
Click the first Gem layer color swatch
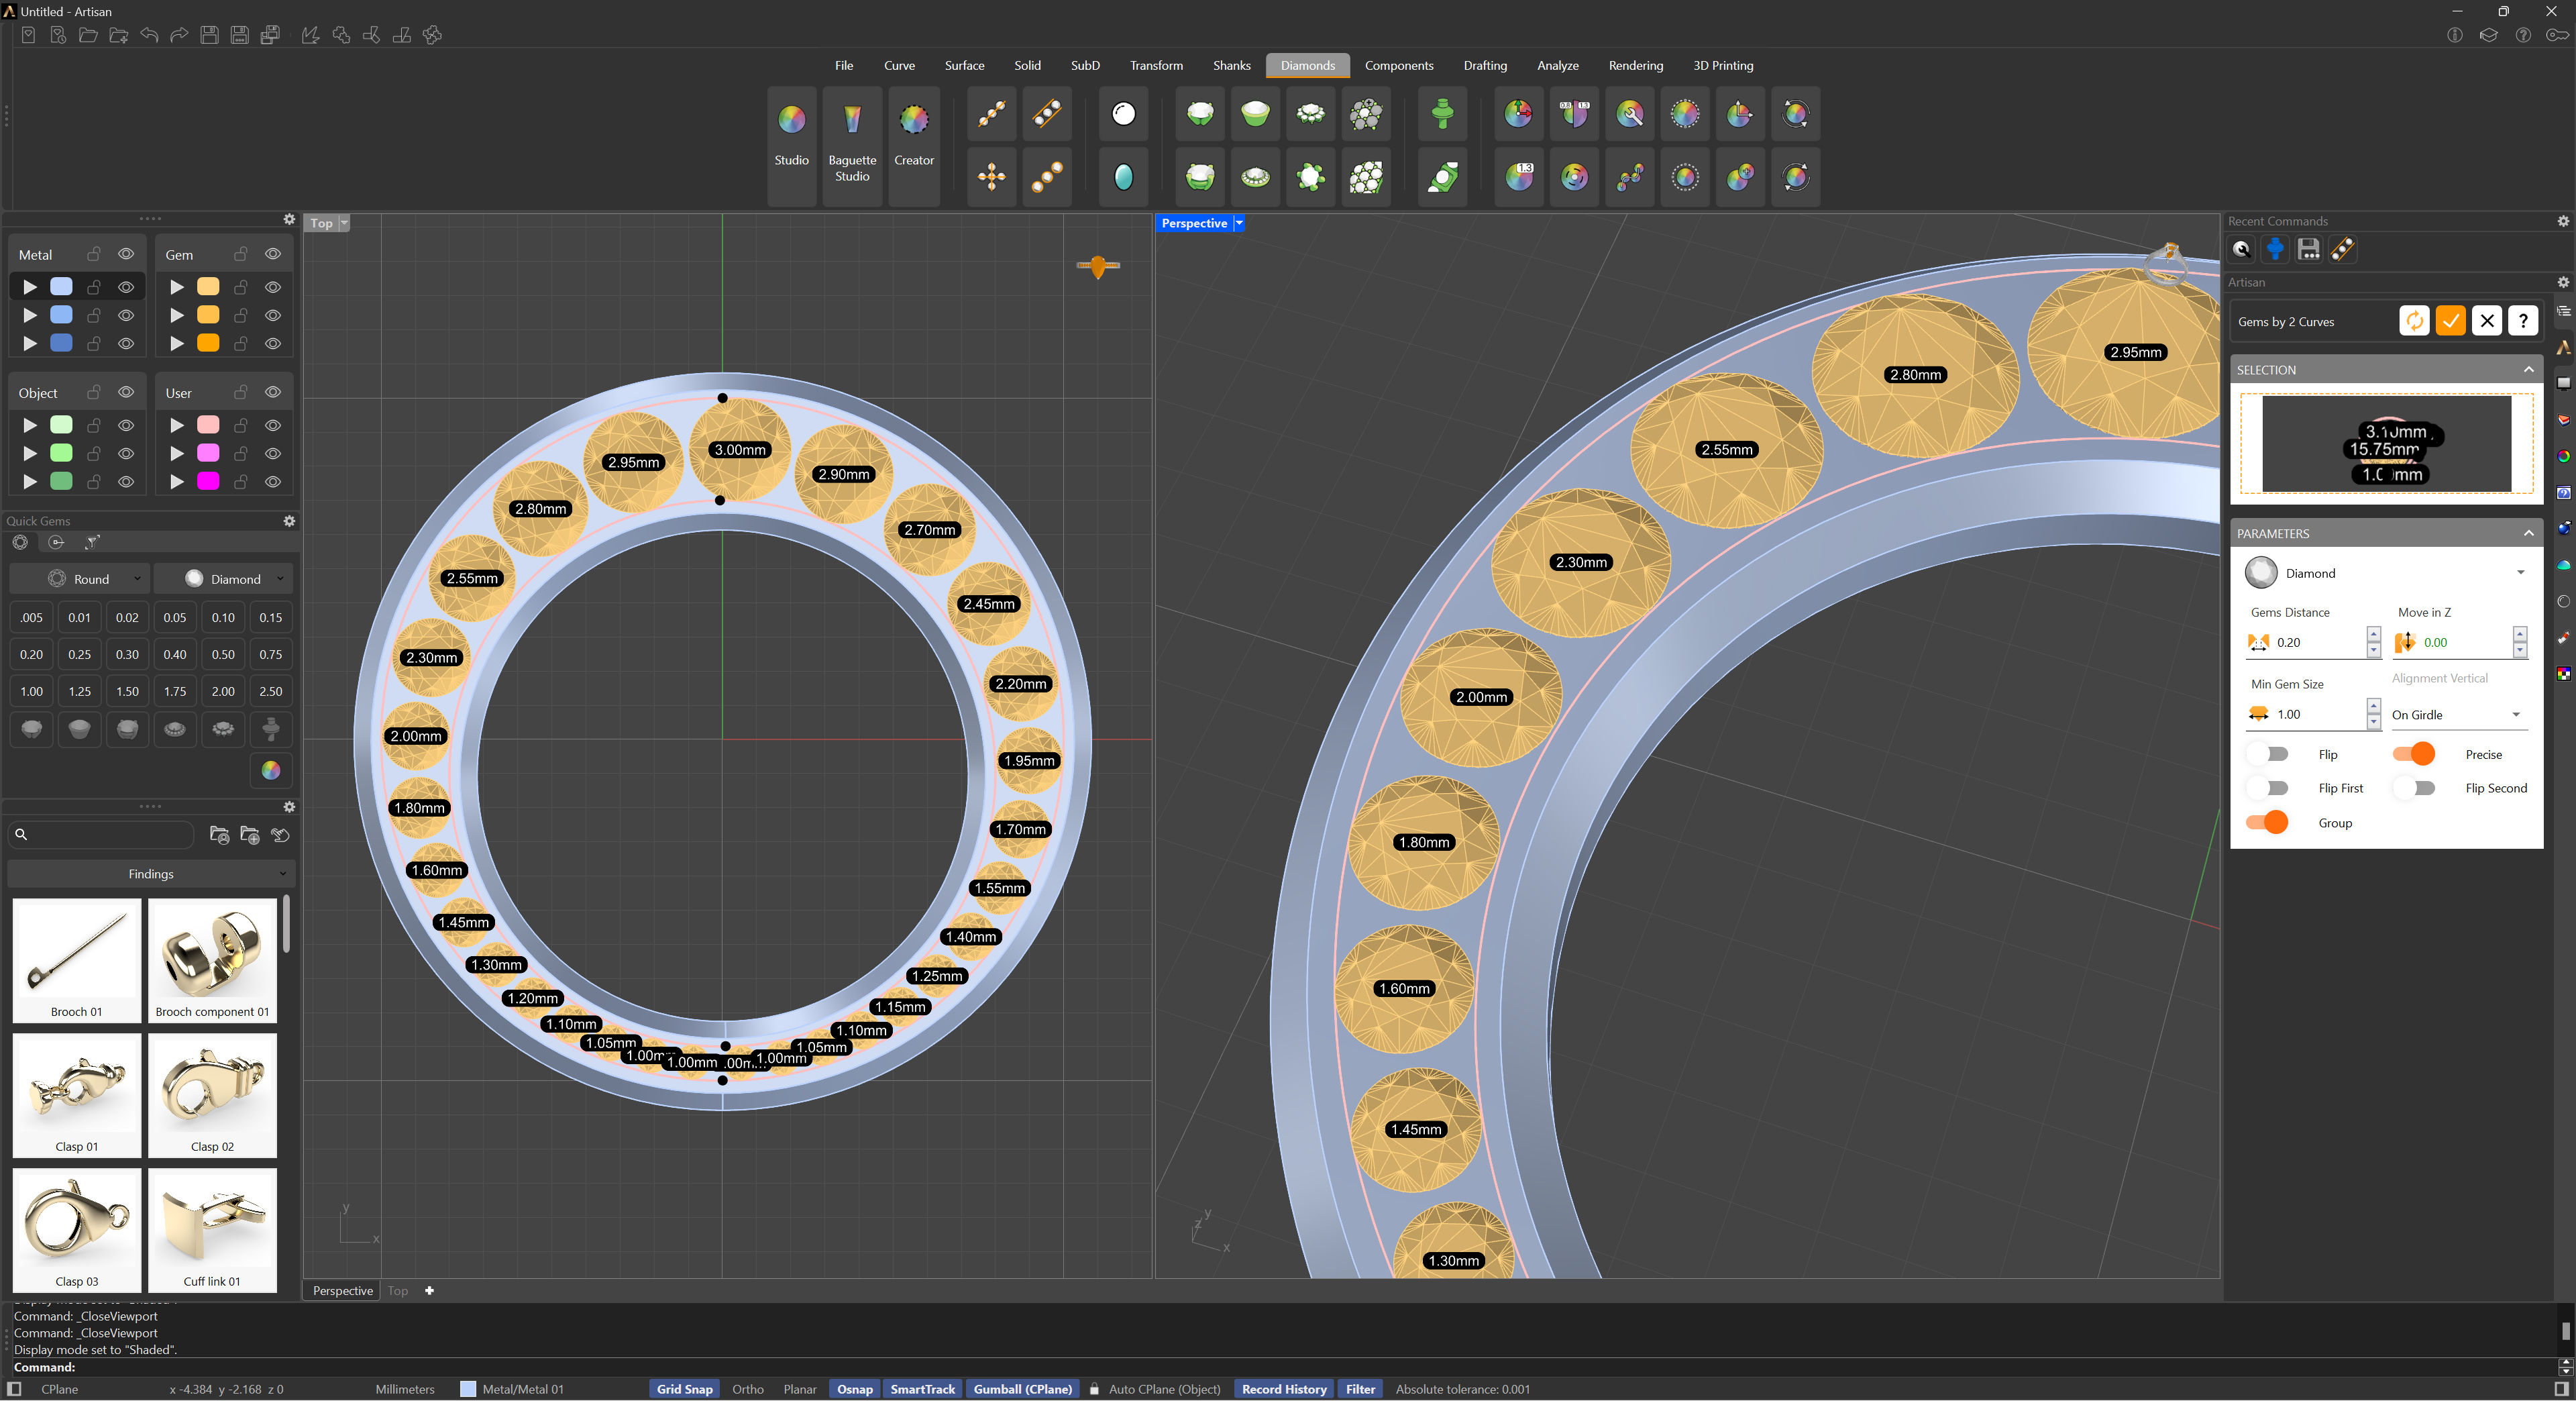208,287
